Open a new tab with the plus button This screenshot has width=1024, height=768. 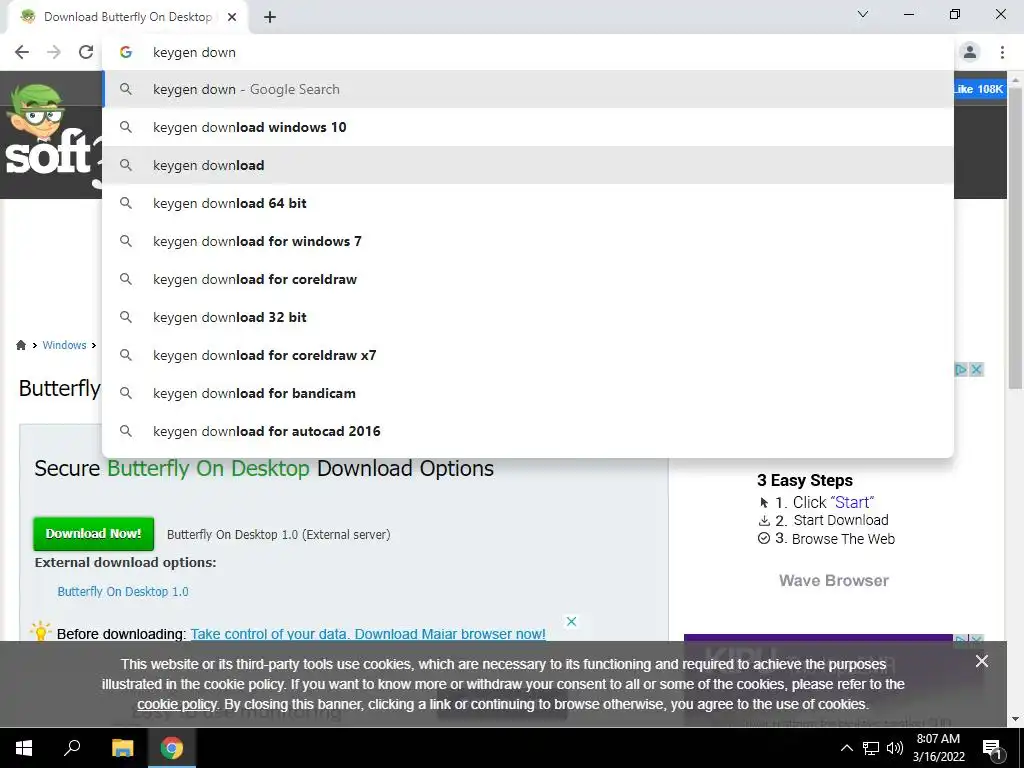270,17
